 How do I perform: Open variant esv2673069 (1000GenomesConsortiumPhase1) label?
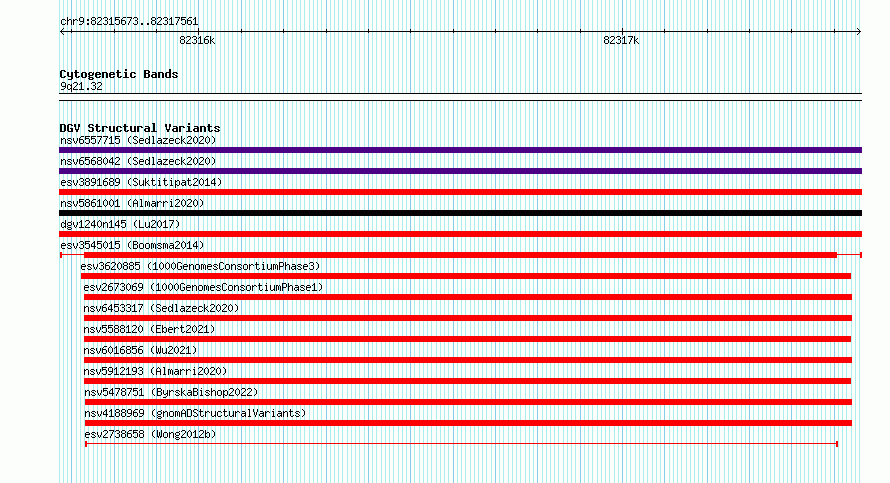coord(203,287)
